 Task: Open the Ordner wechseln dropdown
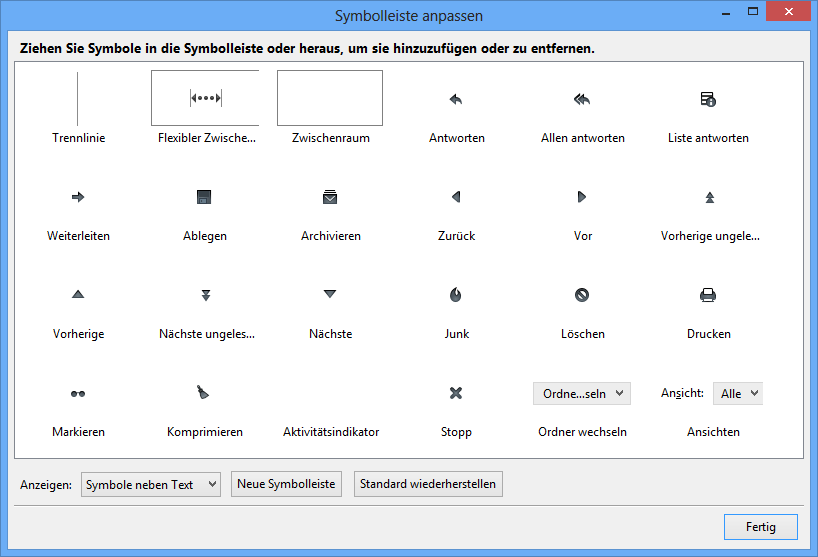pos(582,393)
